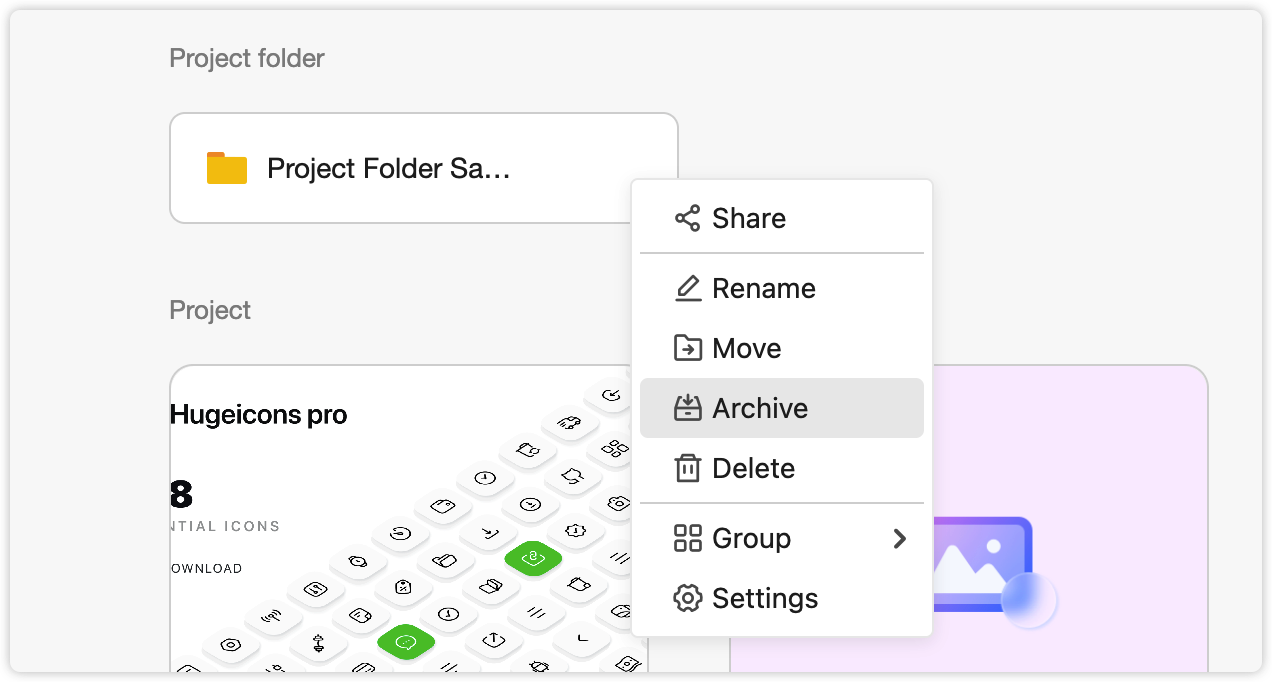The image size is (1272, 682).
Task: Click the Move folder-arrow icon
Action: tap(687, 348)
